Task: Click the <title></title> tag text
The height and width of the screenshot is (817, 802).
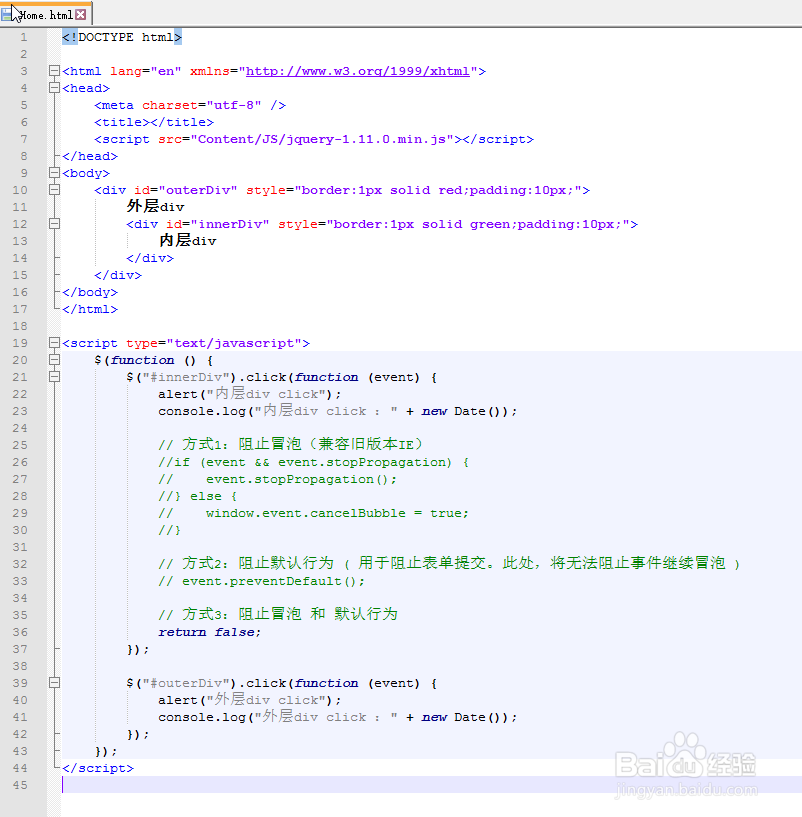Action: (154, 122)
